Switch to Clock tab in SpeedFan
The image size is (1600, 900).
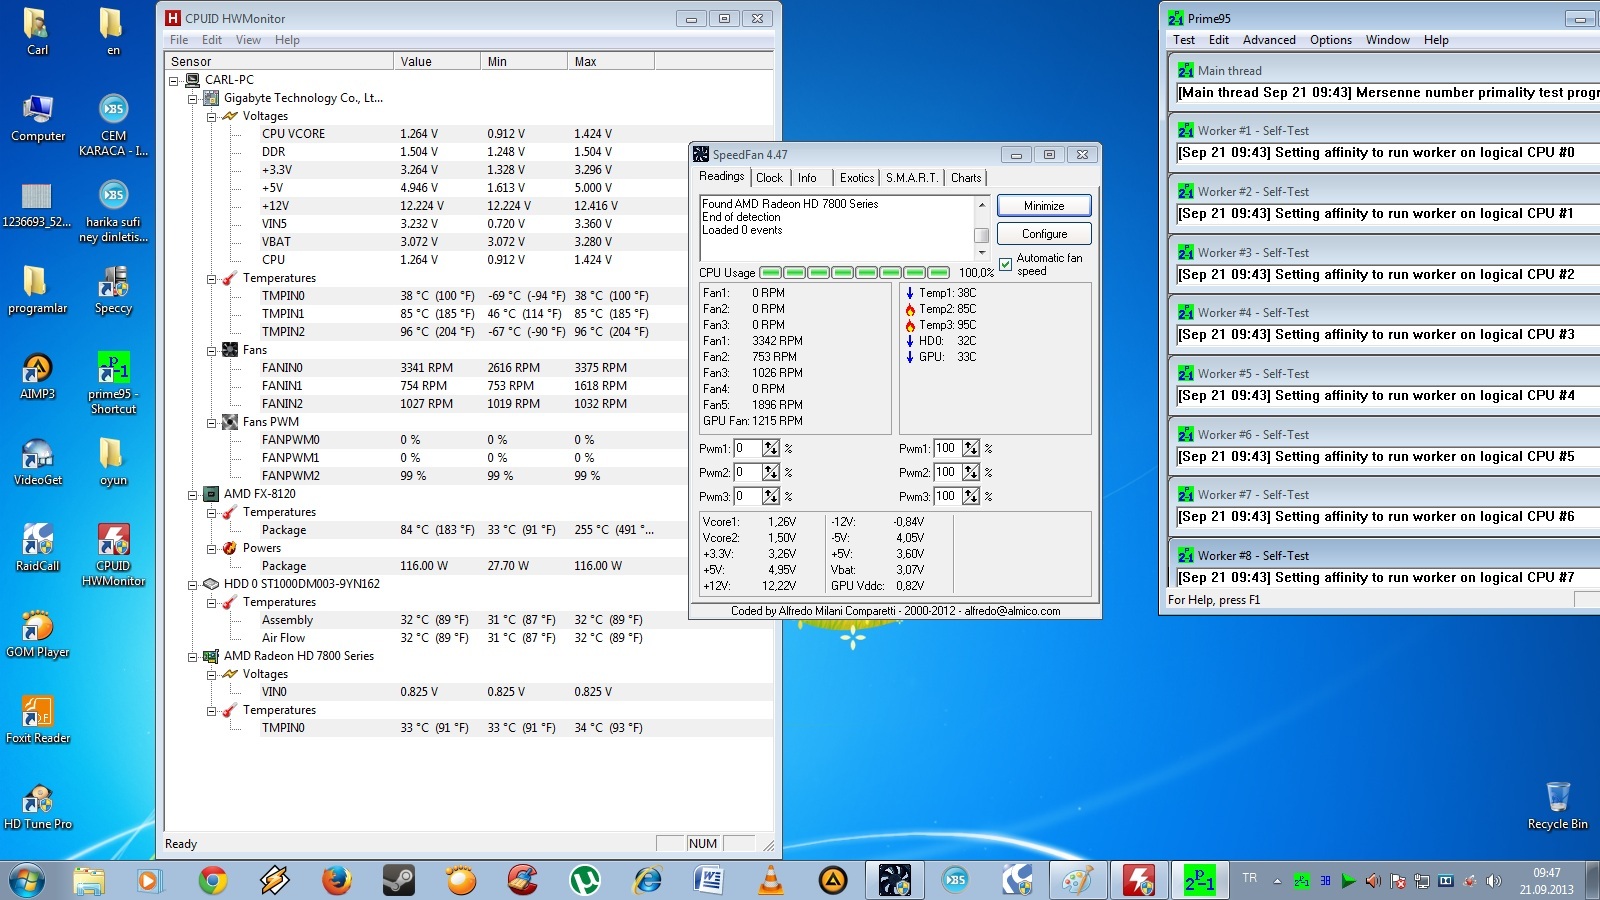click(770, 178)
